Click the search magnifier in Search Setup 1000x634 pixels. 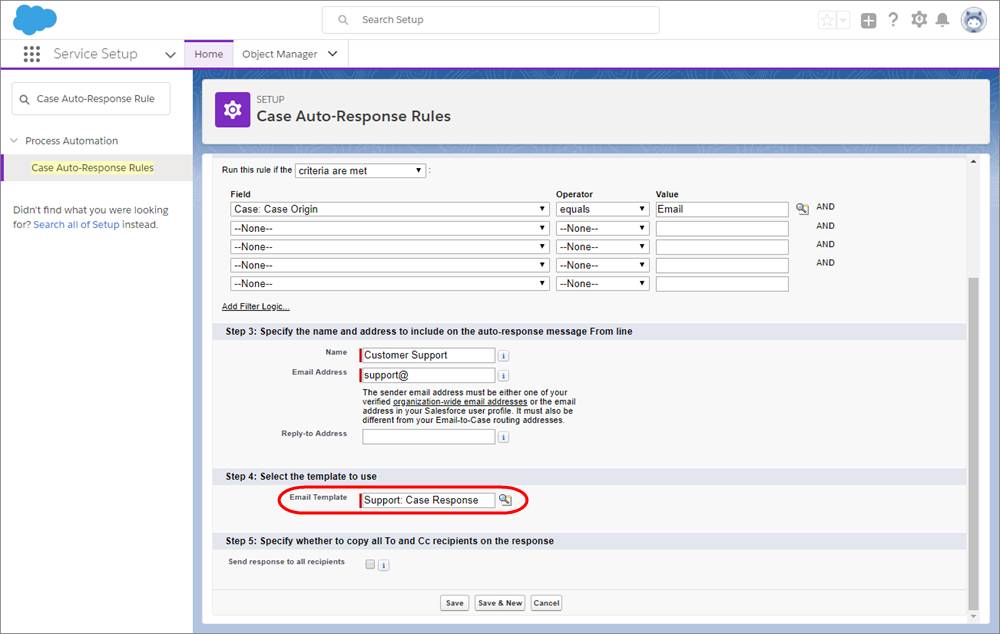343,20
